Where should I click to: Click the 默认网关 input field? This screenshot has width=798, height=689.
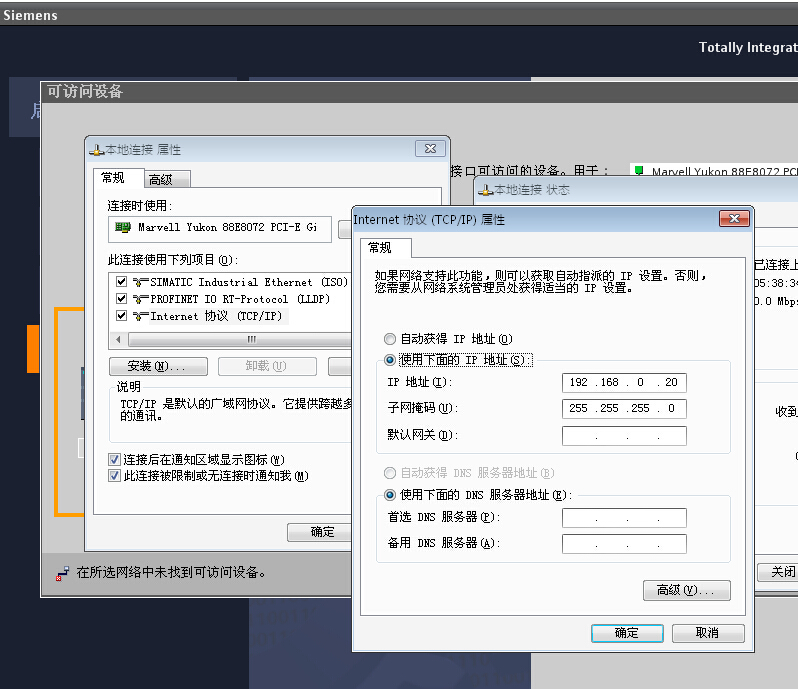click(x=624, y=436)
